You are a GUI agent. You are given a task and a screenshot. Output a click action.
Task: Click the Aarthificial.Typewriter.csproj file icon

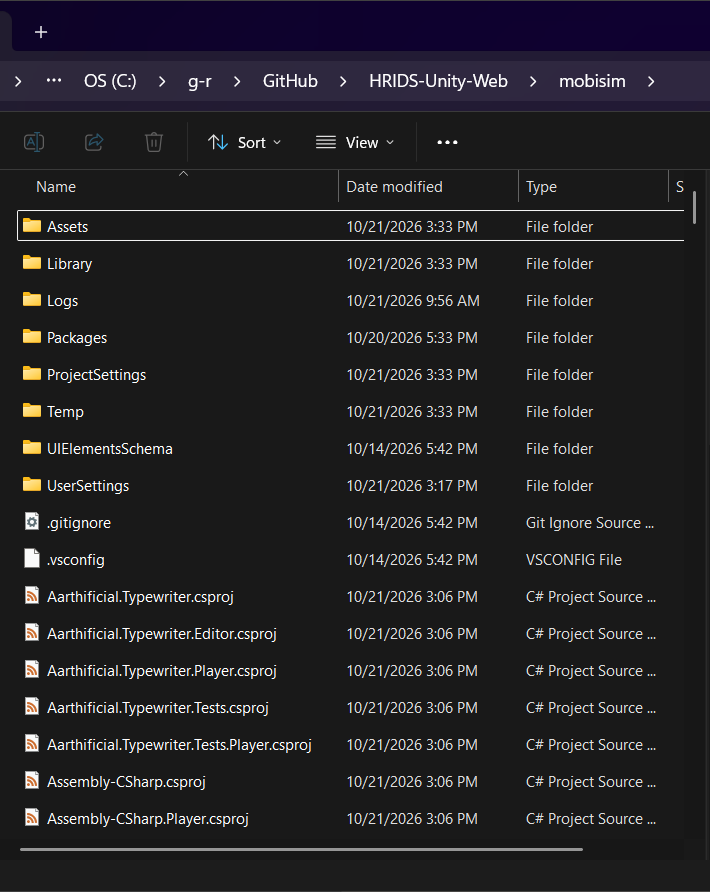(x=32, y=596)
